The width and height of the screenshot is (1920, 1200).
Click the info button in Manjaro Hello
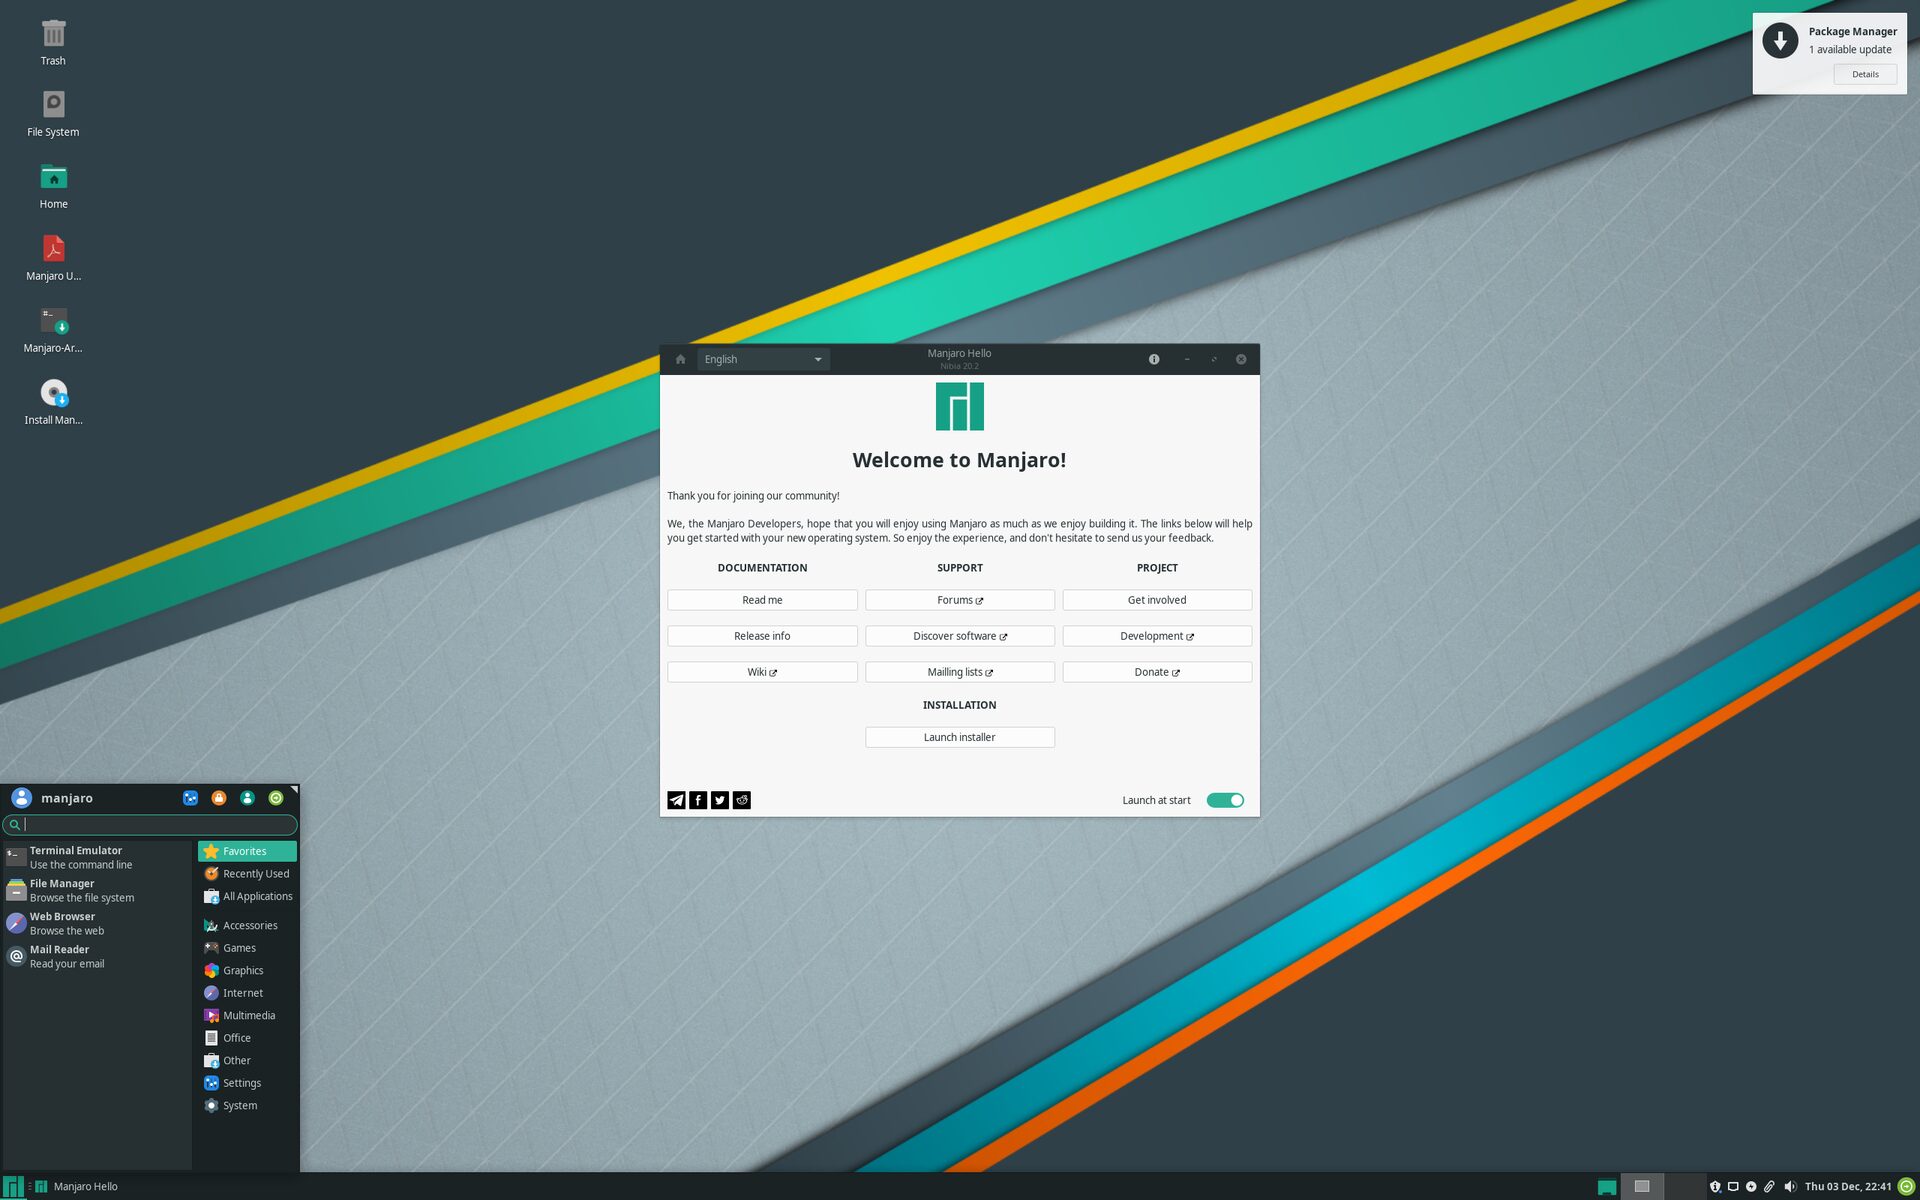[1154, 358]
